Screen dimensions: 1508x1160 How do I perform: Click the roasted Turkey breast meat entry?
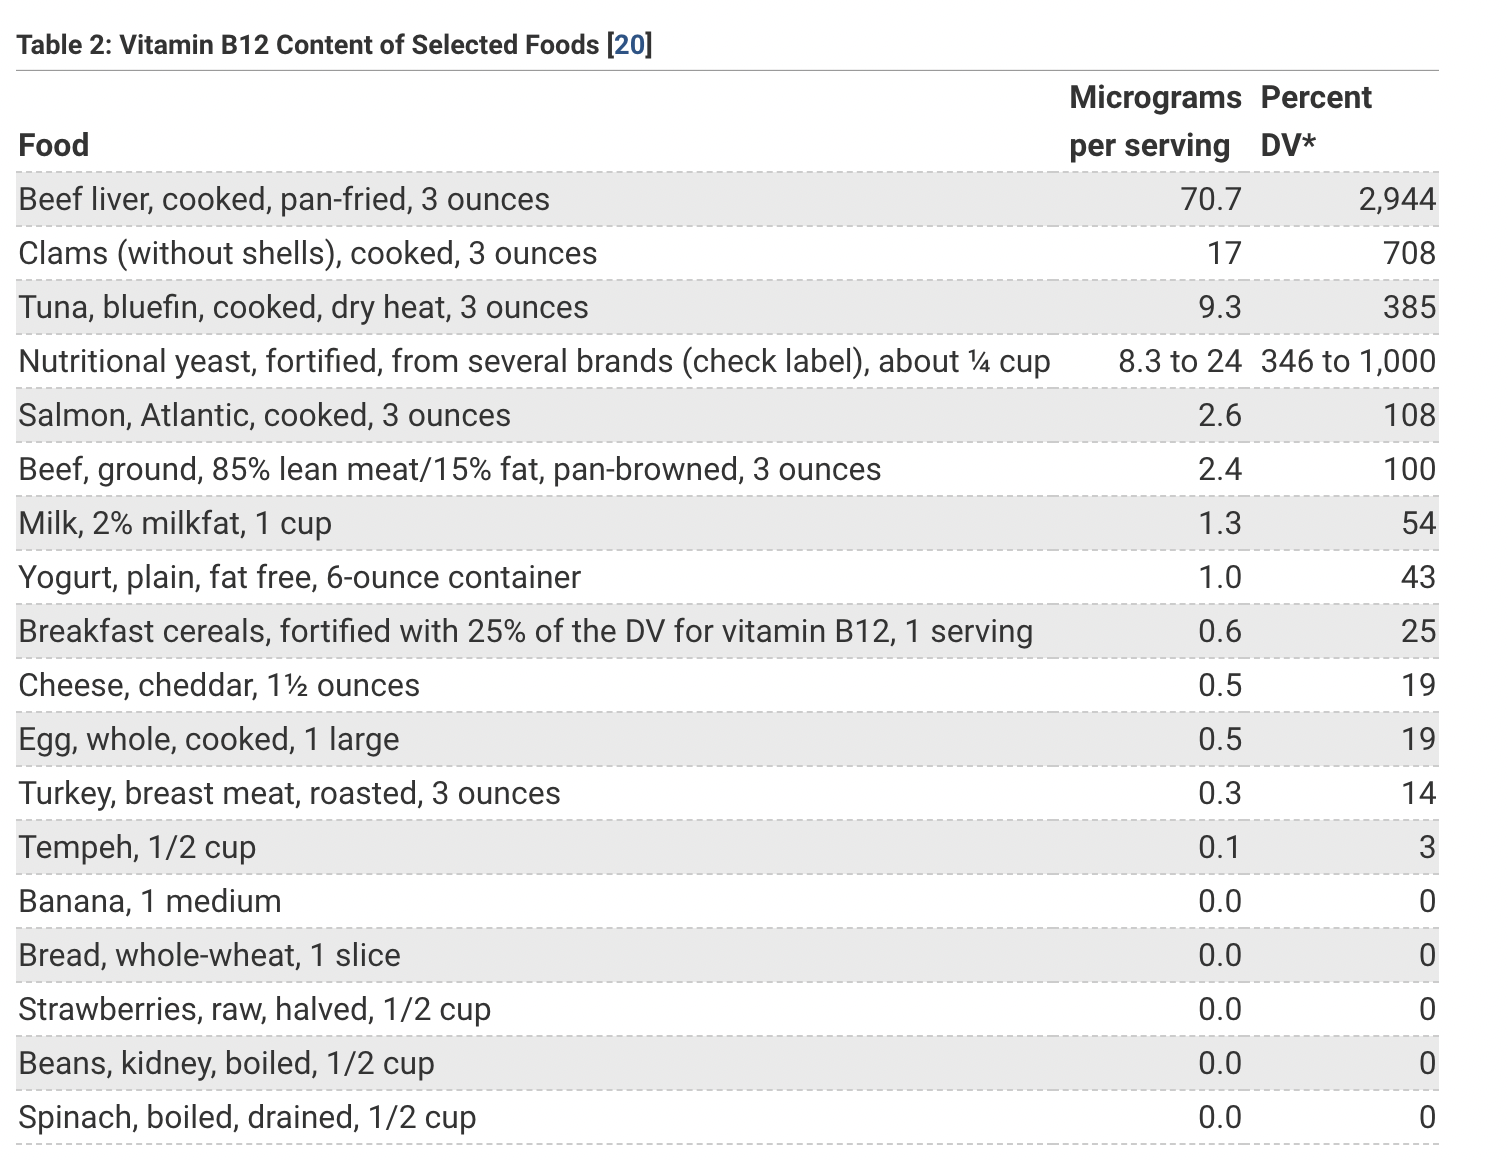[289, 793]
